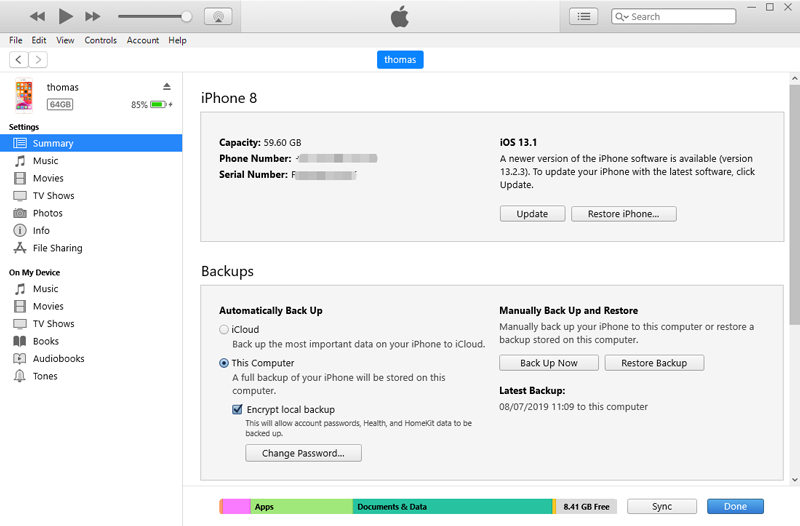Screen dimensions: 800x526
Task: Click Documents & Data storage segment
Action: point(452,506)
